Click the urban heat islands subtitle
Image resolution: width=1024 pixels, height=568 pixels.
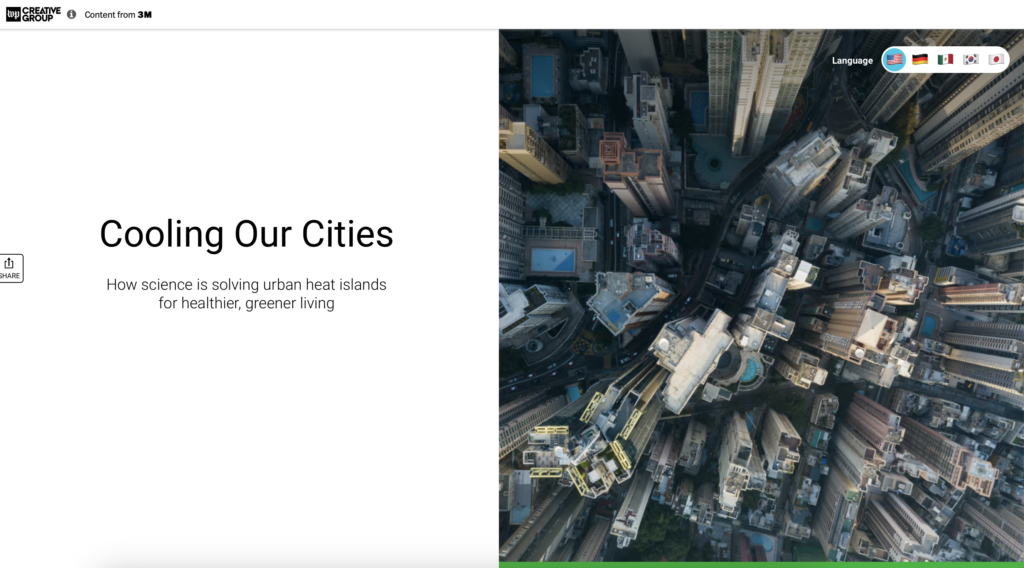[x=246, y=294]
